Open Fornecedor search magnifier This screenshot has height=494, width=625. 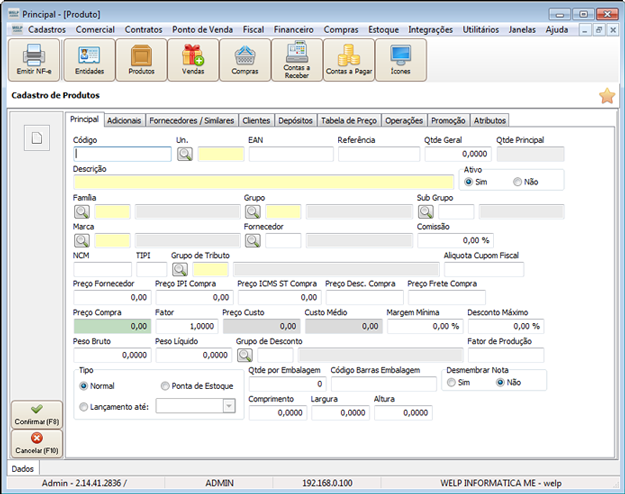253,240
